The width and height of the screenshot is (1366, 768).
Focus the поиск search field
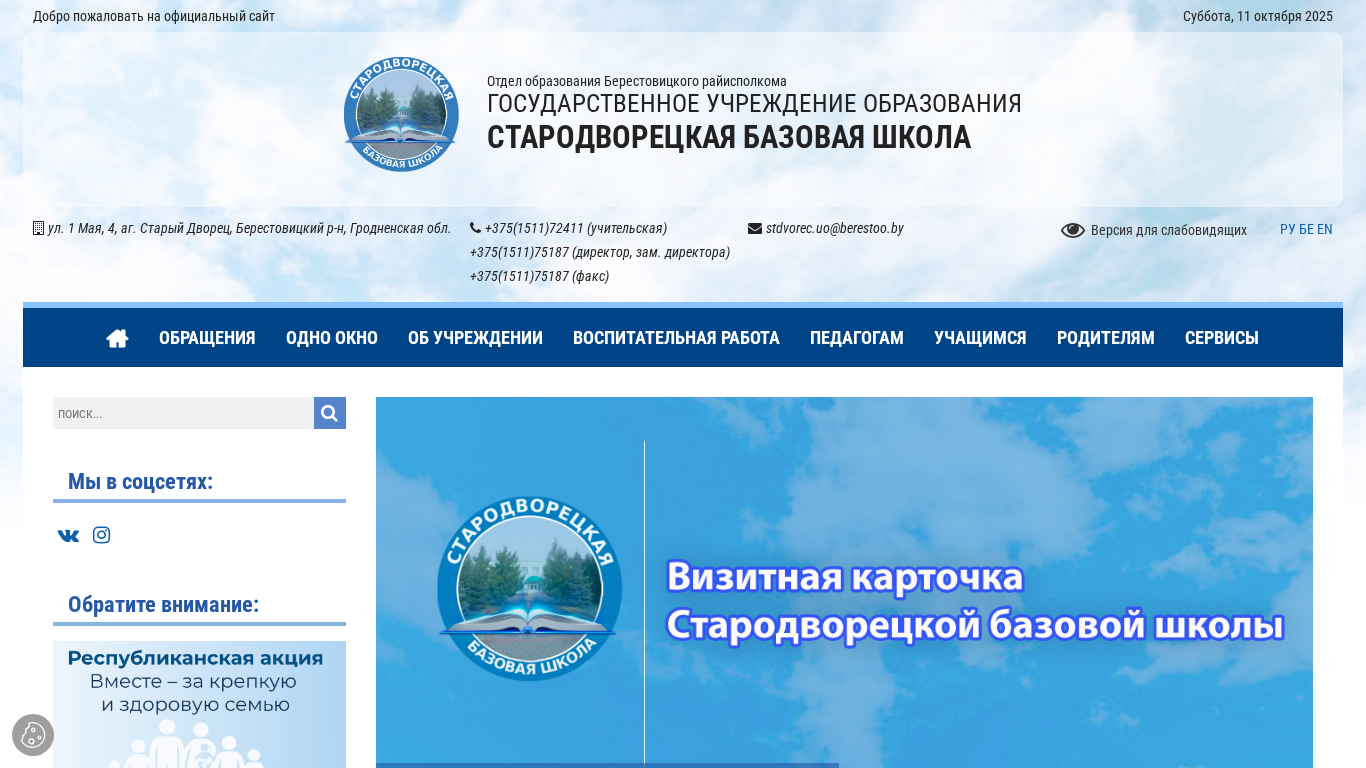(x=183, y=413)
